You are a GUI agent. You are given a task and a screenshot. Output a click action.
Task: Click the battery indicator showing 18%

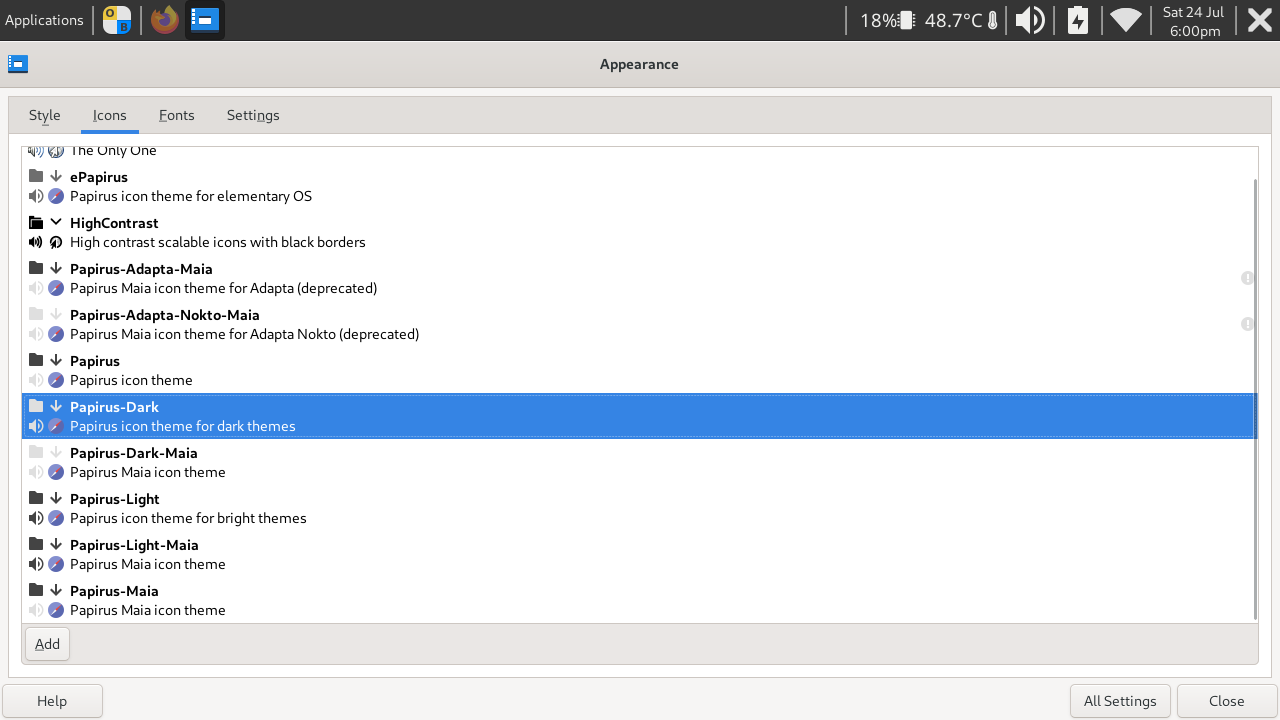pyautogui.click(x=888, y=20)
